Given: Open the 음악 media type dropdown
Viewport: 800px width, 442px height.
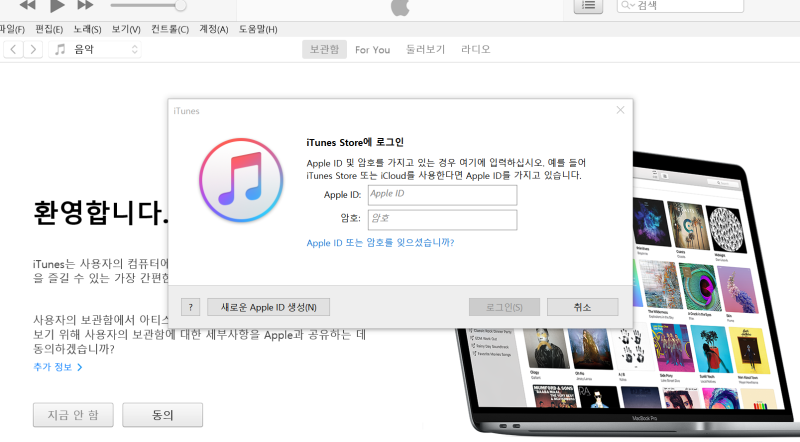Looking at the screenshot, I should (95, 50).
